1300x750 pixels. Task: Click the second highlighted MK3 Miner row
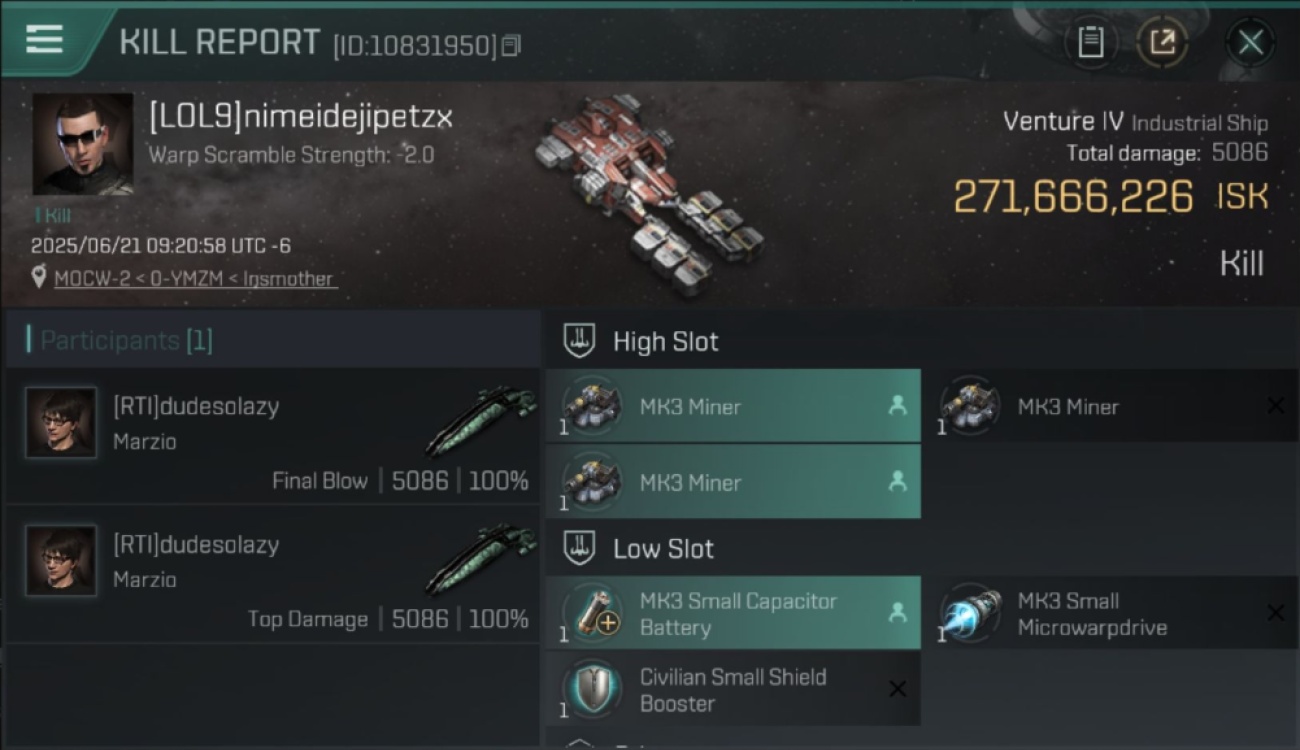coord(733,481)
